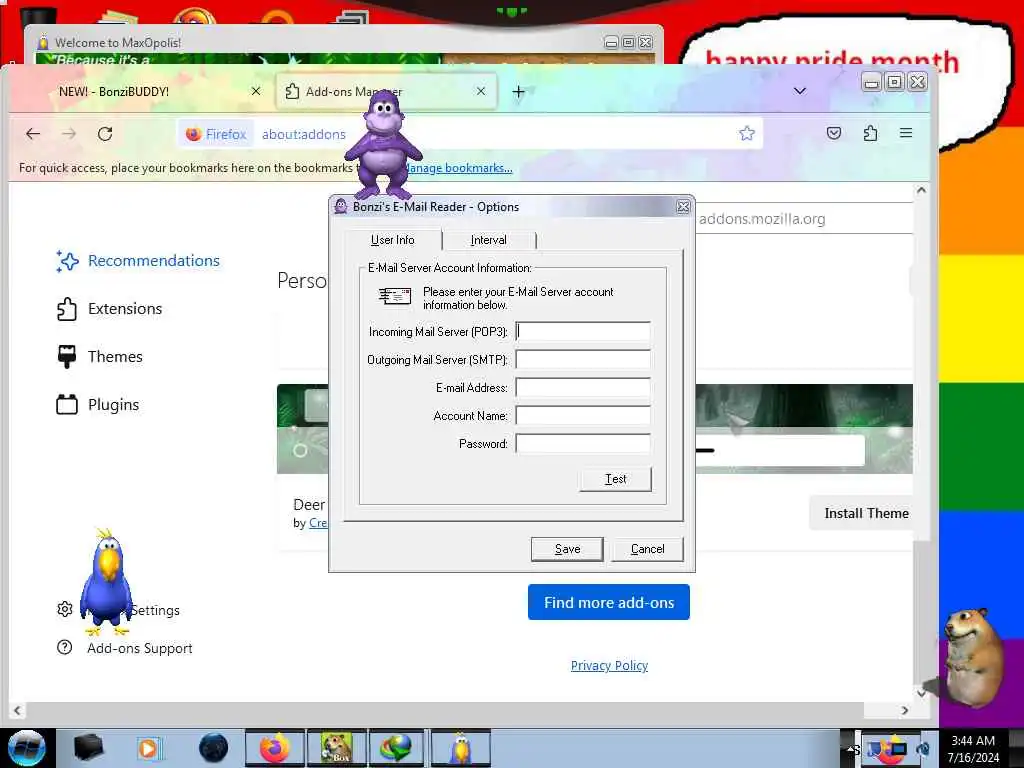Open the Privacy Policy link

click(609, 665)
